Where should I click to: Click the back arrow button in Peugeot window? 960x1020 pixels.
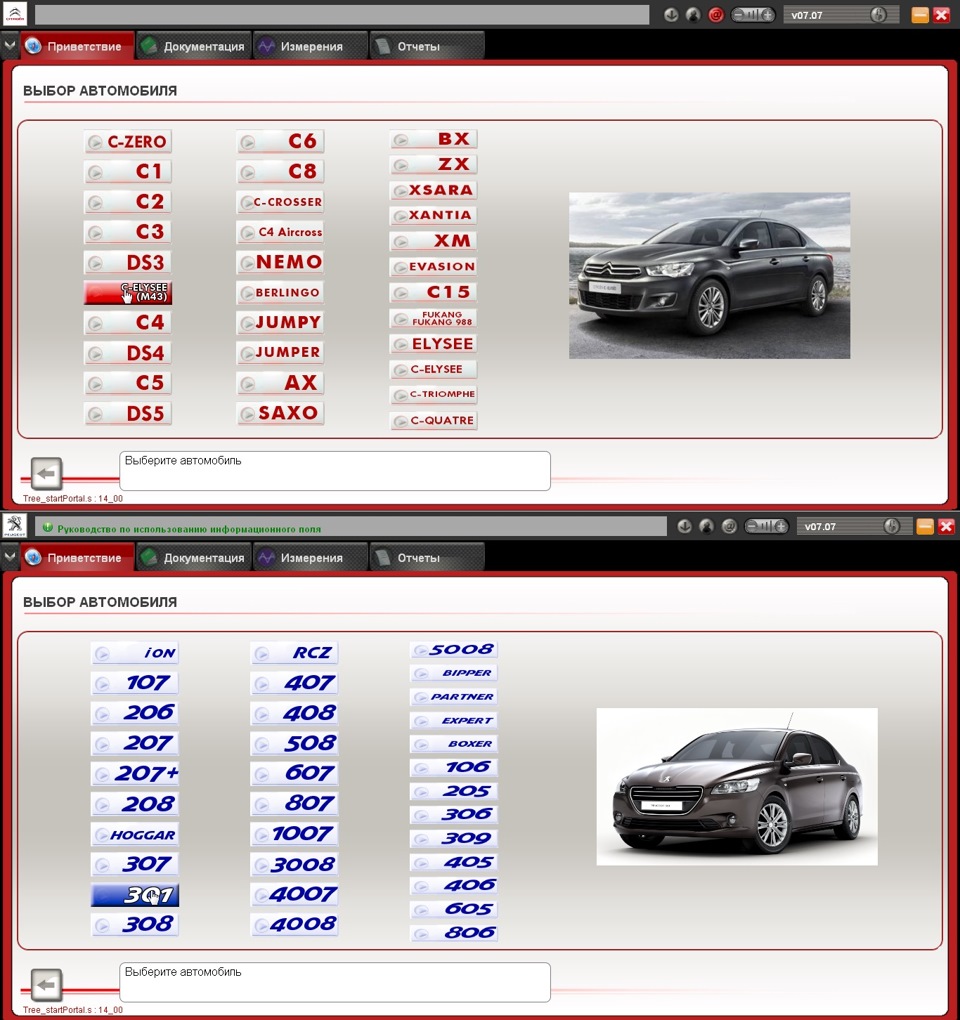(x=46, y=984)
